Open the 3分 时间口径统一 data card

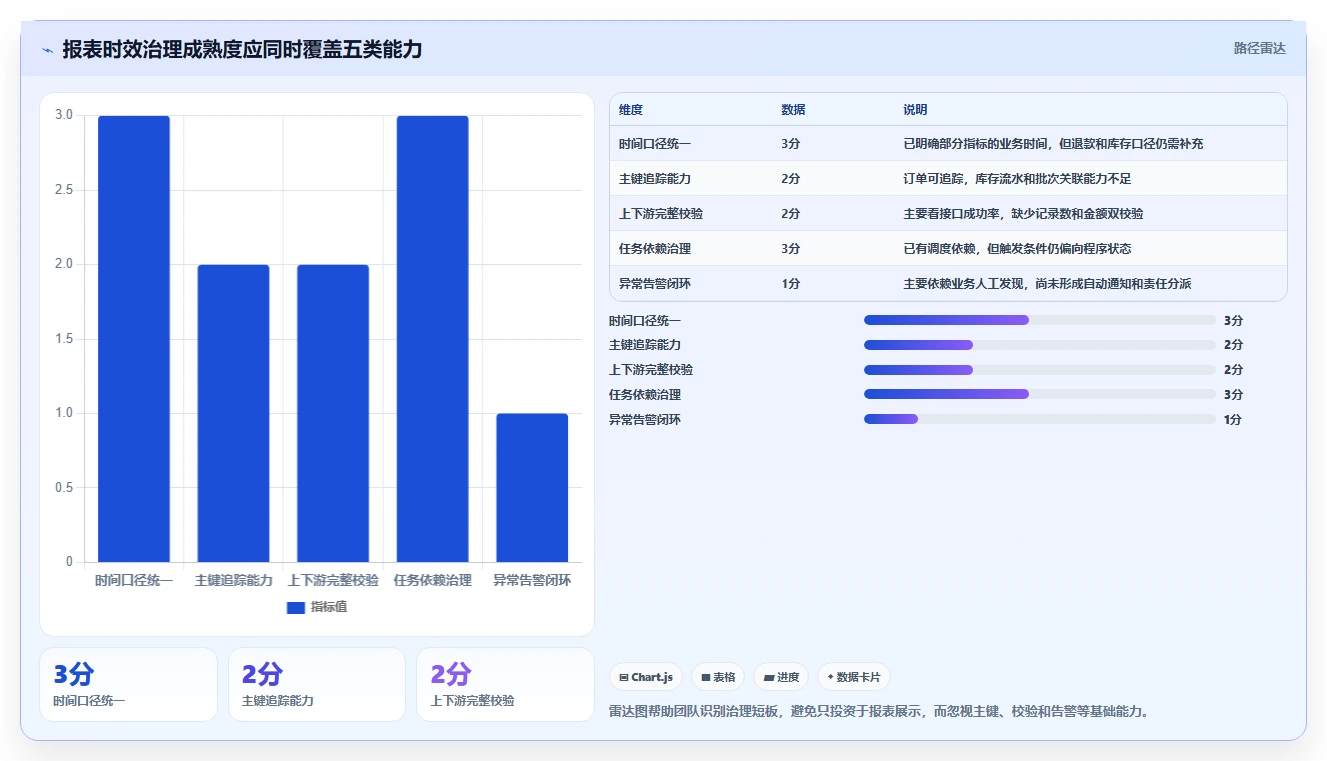(128, 684)
